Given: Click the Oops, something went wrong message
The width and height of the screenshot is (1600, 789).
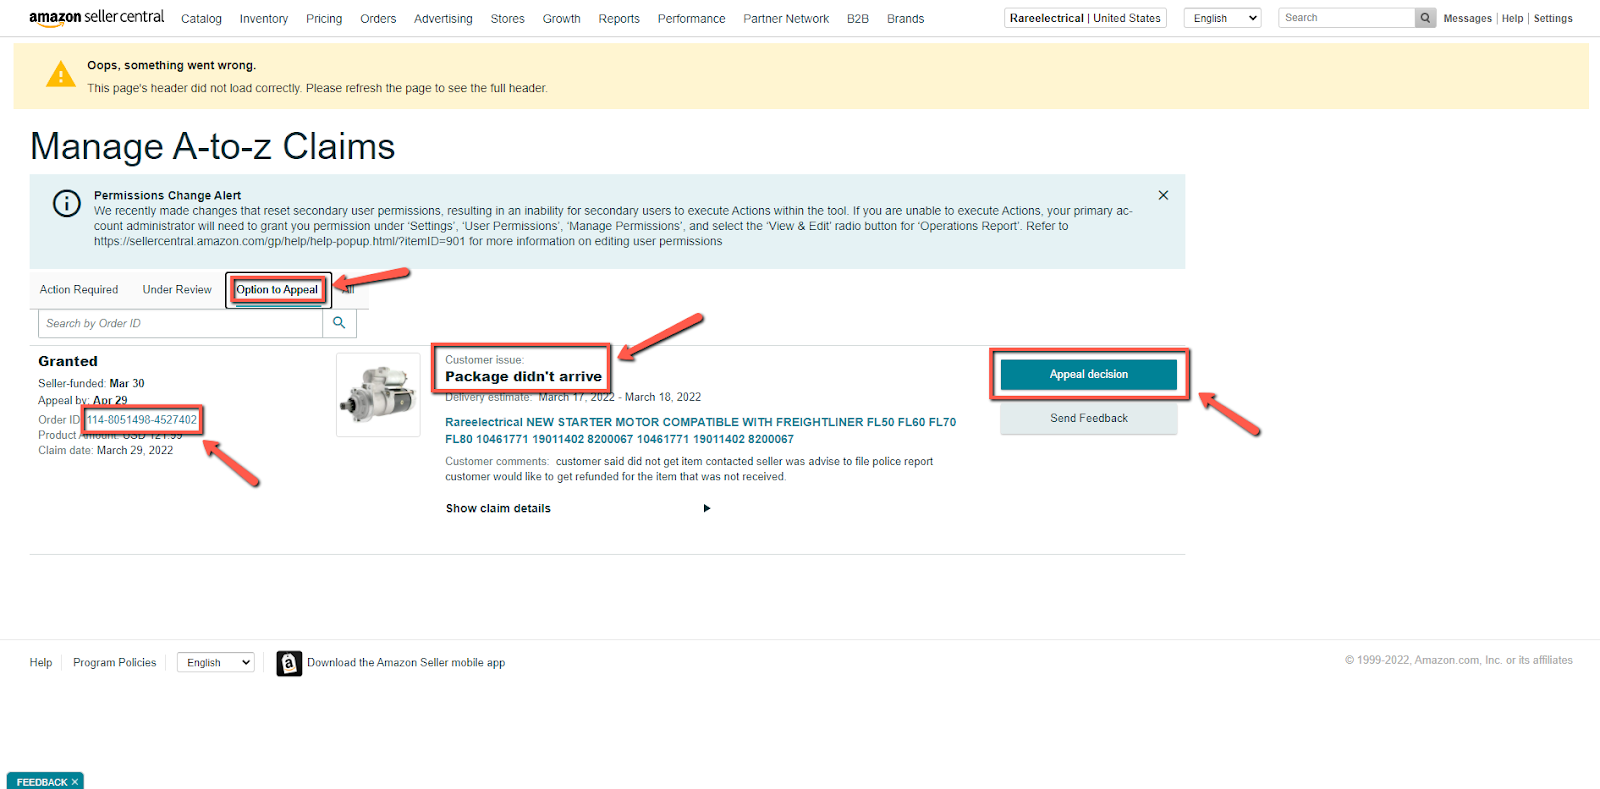Looking at the screenshot, I should coord(171,65).
